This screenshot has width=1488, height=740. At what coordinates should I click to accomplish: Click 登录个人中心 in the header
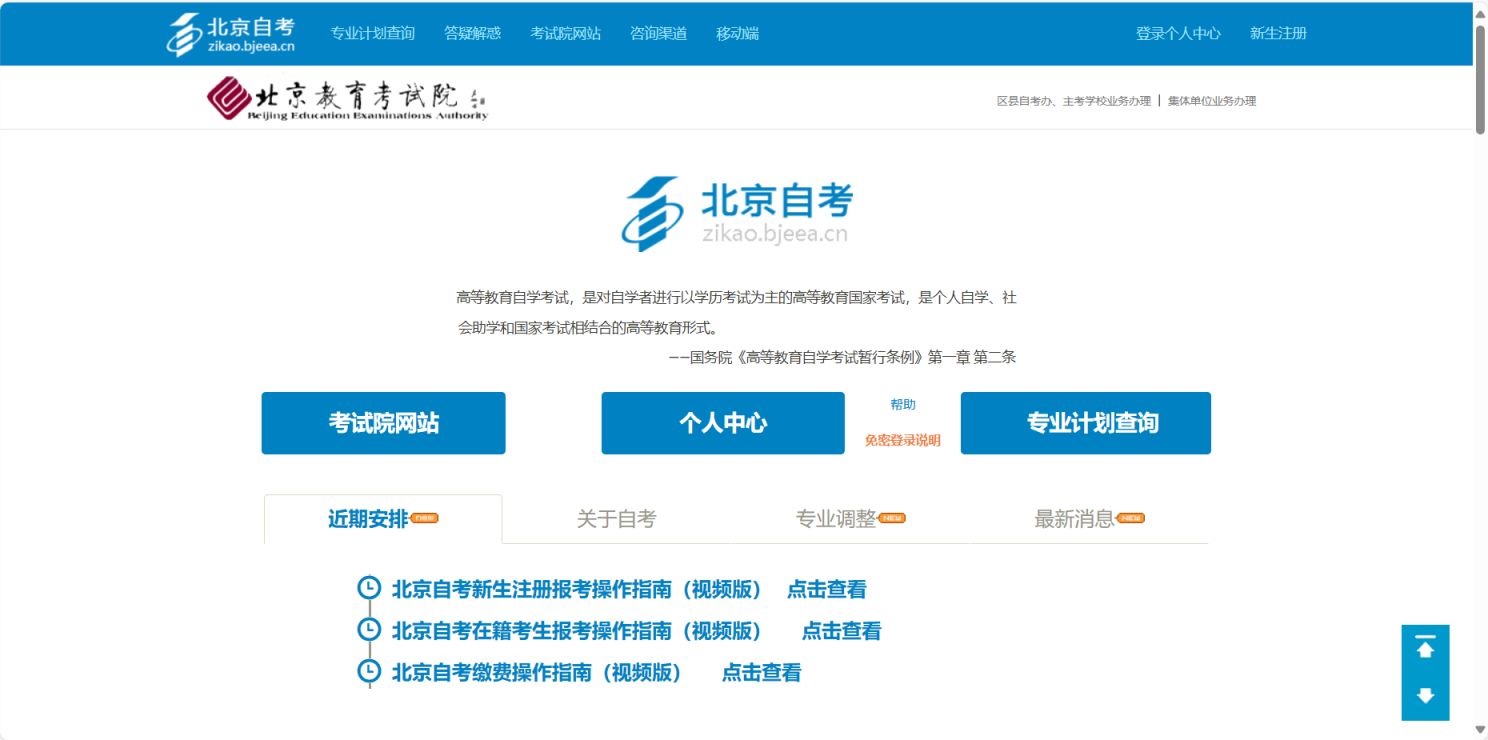pyautogui.click(x=1178, y=33)
